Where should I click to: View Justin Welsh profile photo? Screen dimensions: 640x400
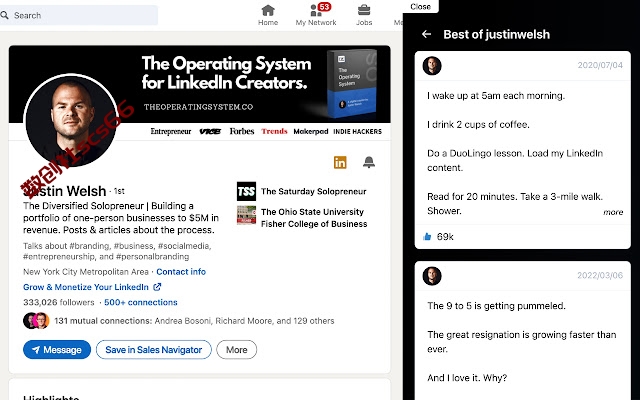(71, 121)
